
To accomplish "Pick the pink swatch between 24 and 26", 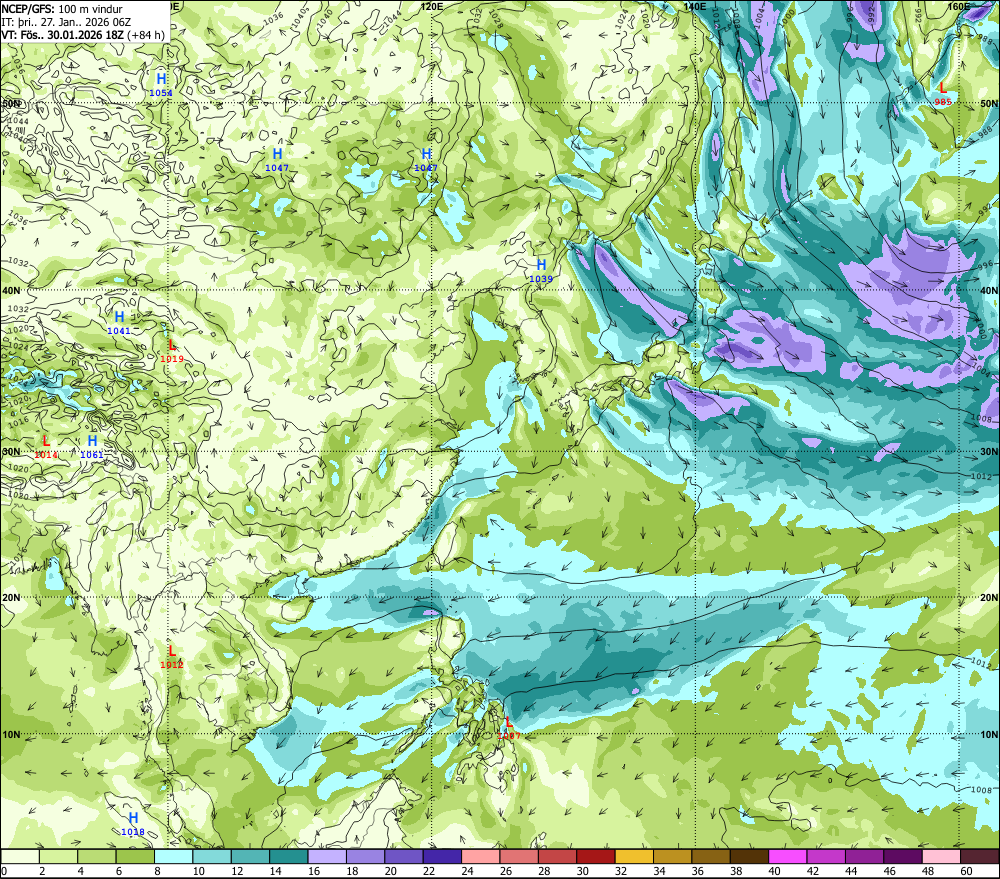I will pos(481,856).
